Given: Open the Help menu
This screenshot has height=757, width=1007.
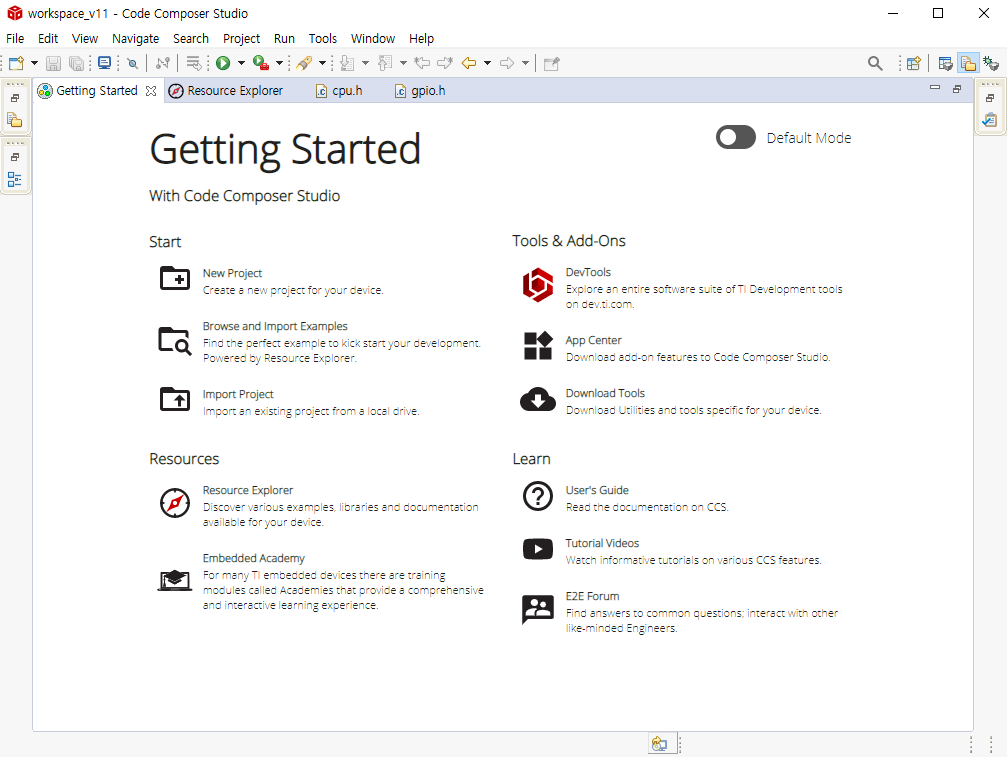Looking at the screenshot, I should pos(421,39).
